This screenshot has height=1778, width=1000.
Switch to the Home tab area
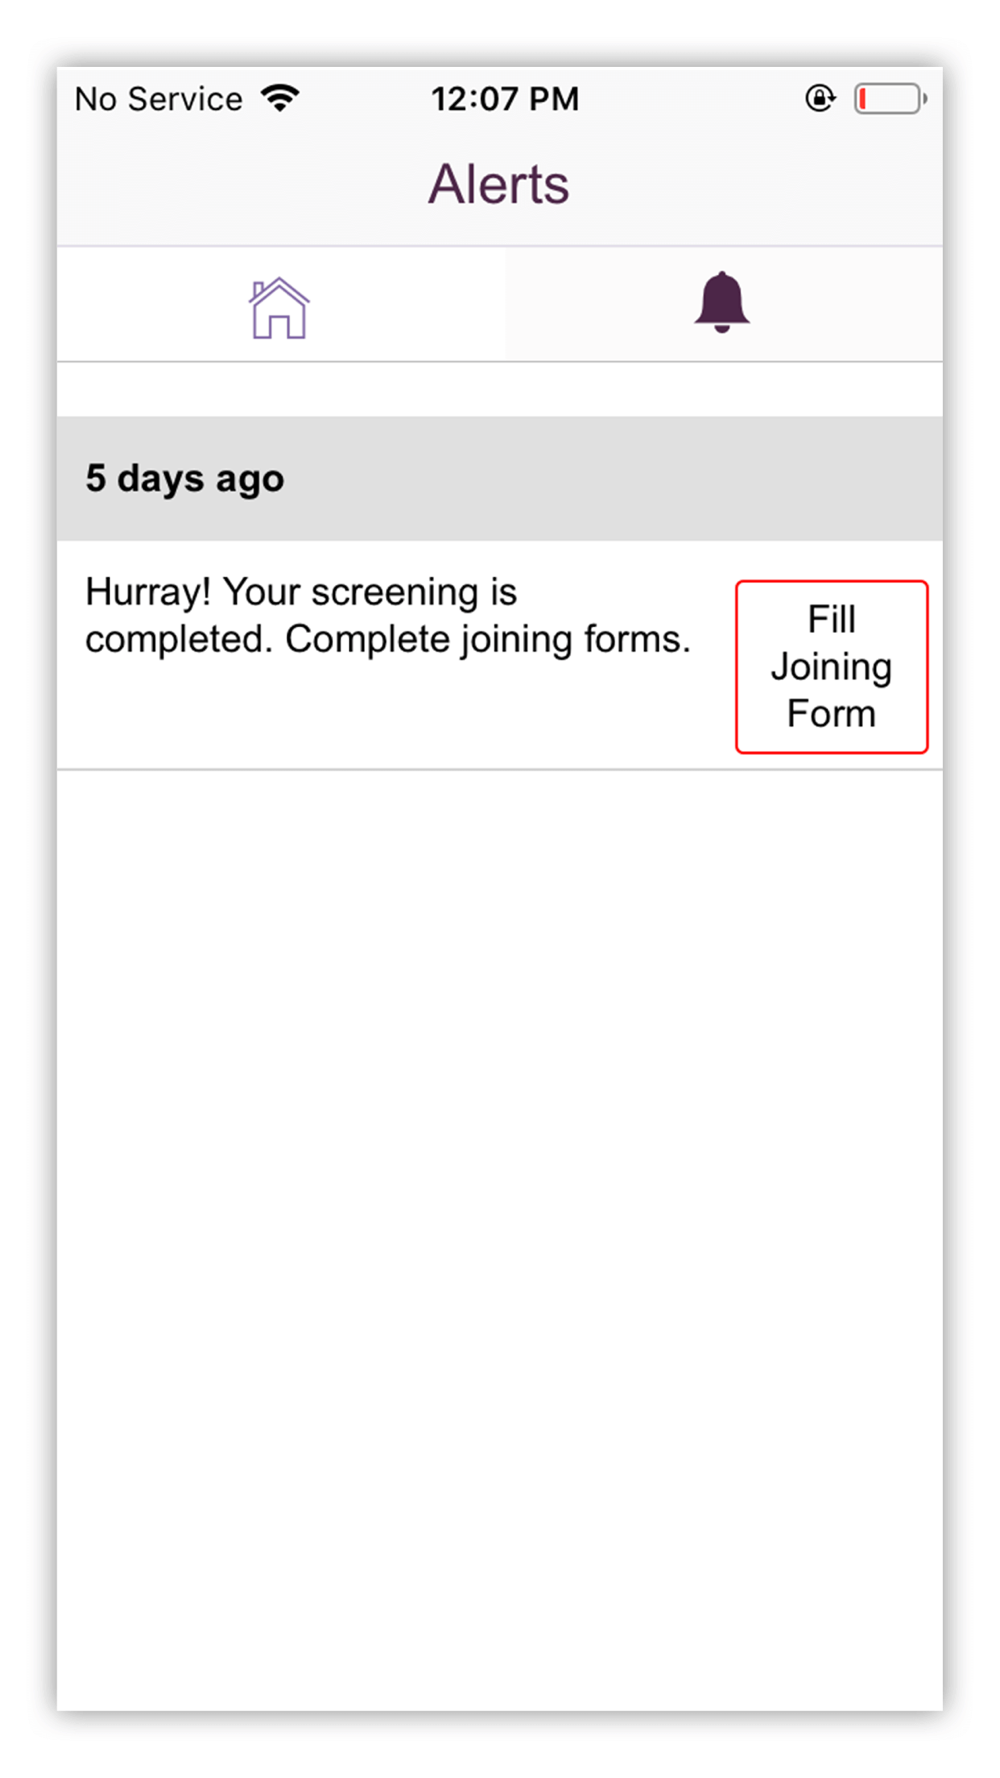281,304
